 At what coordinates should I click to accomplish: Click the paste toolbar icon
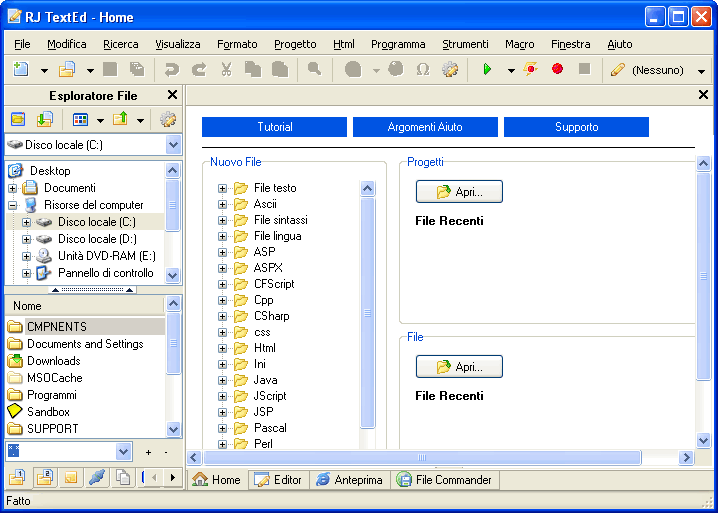click(280, 70)
